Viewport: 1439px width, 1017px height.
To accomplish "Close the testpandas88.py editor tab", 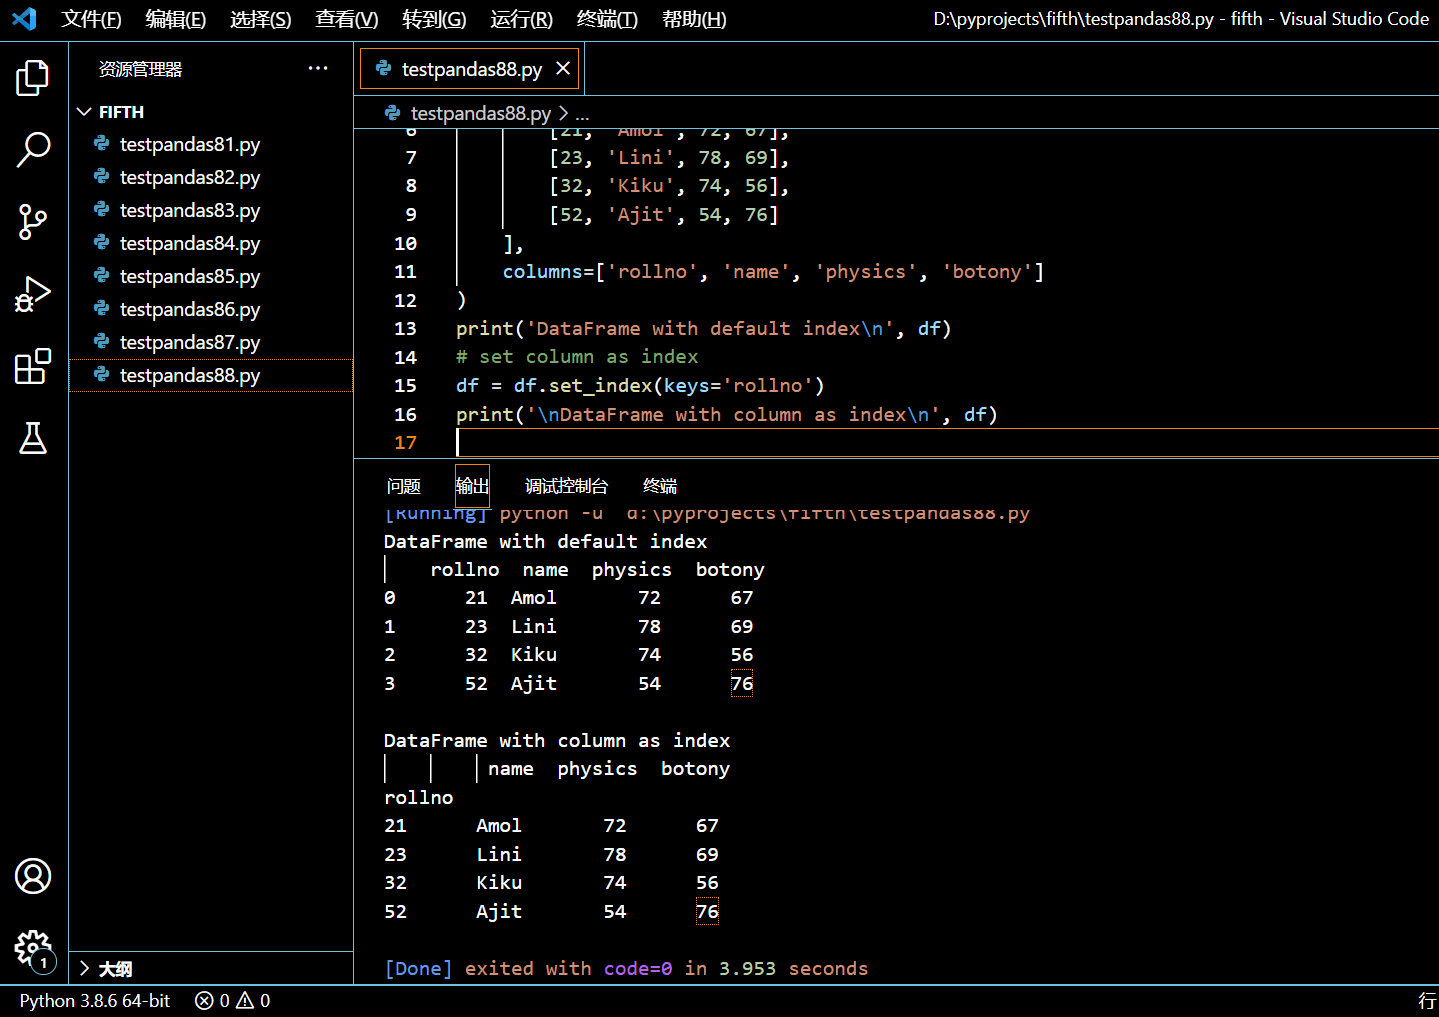I will [x=563, y=68].
